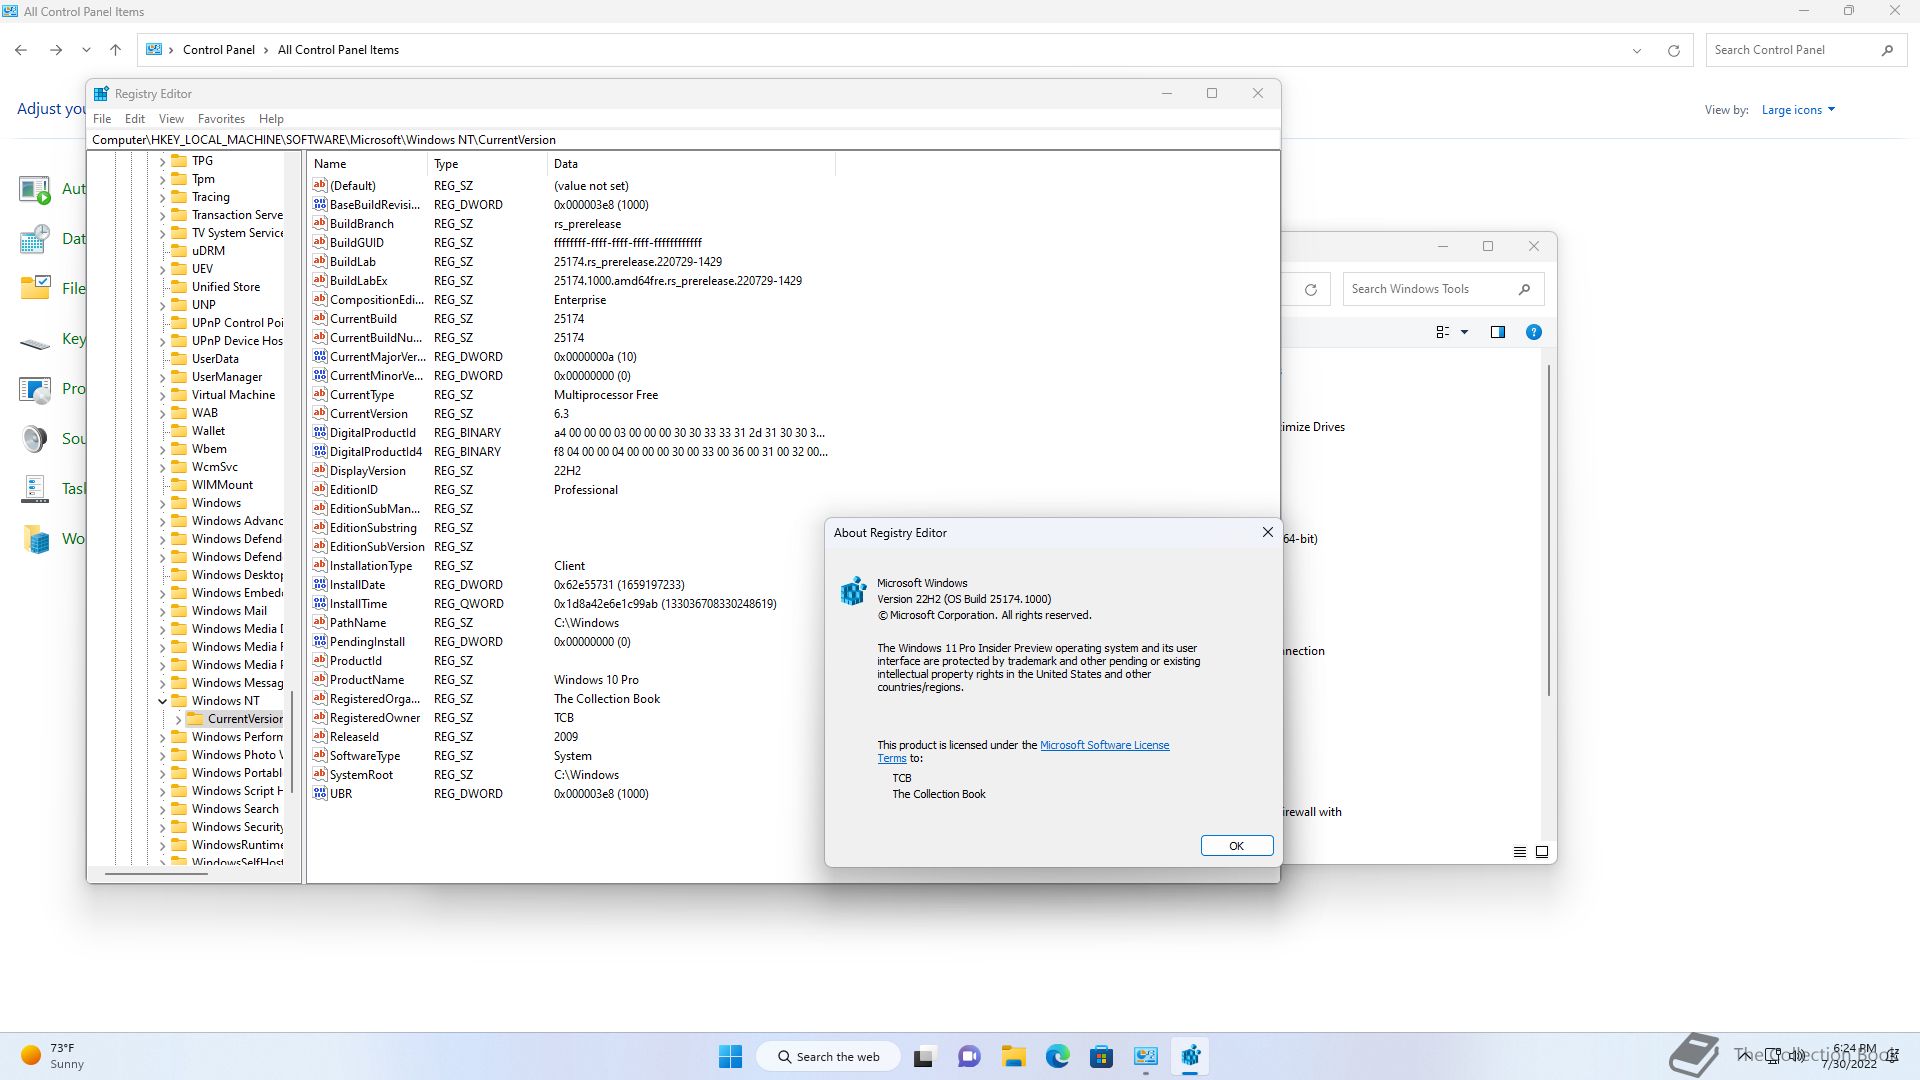This screenshot has height=1080, width=1920.
Task: Open Microsoft Software License Terms link
Action: (x=1104, y=745)
